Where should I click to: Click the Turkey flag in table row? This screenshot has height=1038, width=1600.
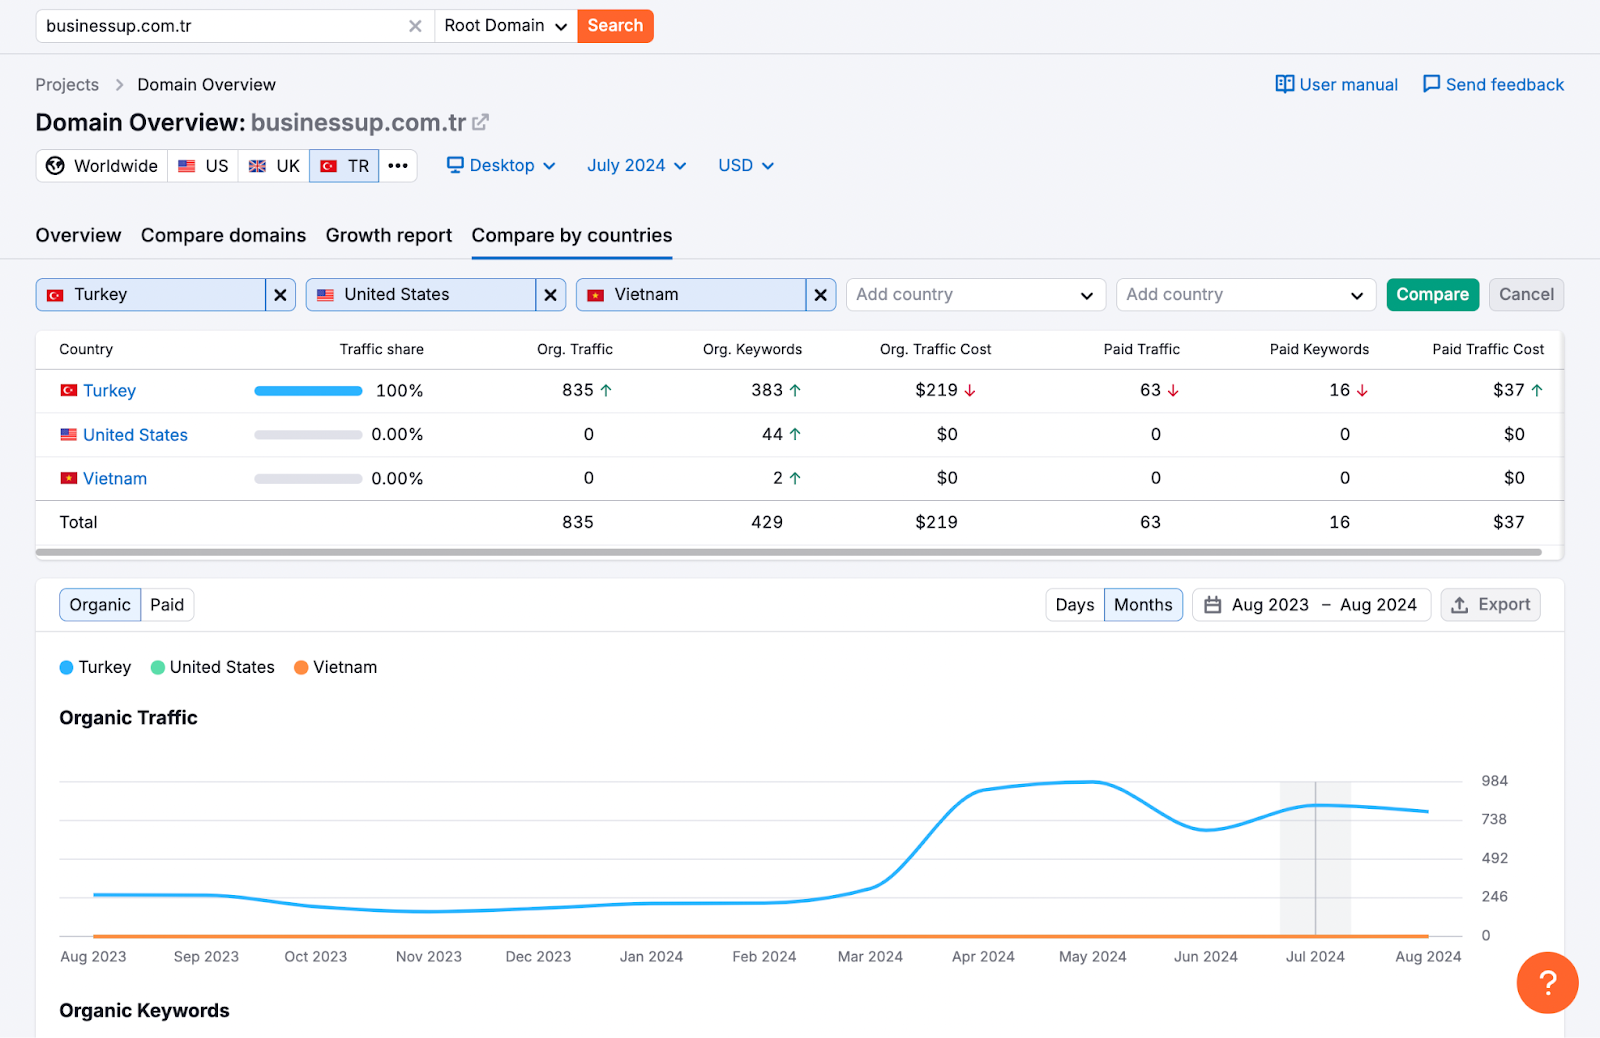pyautogui.click(x=69, y=390)
